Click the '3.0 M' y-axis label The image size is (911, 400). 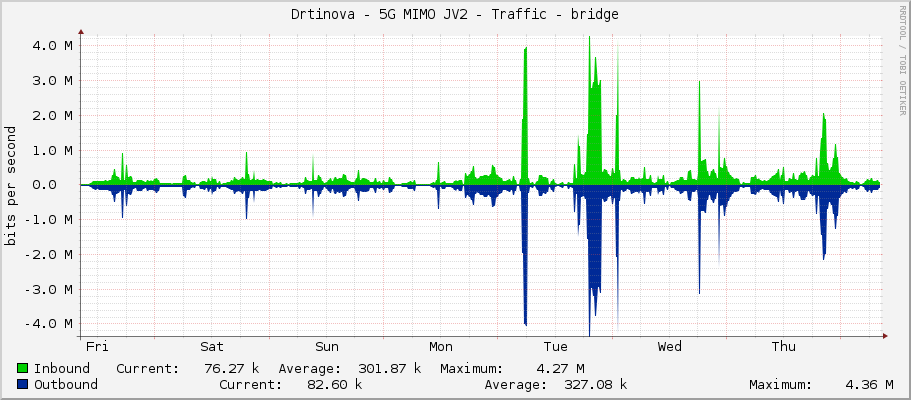click(x=53, y=81)
